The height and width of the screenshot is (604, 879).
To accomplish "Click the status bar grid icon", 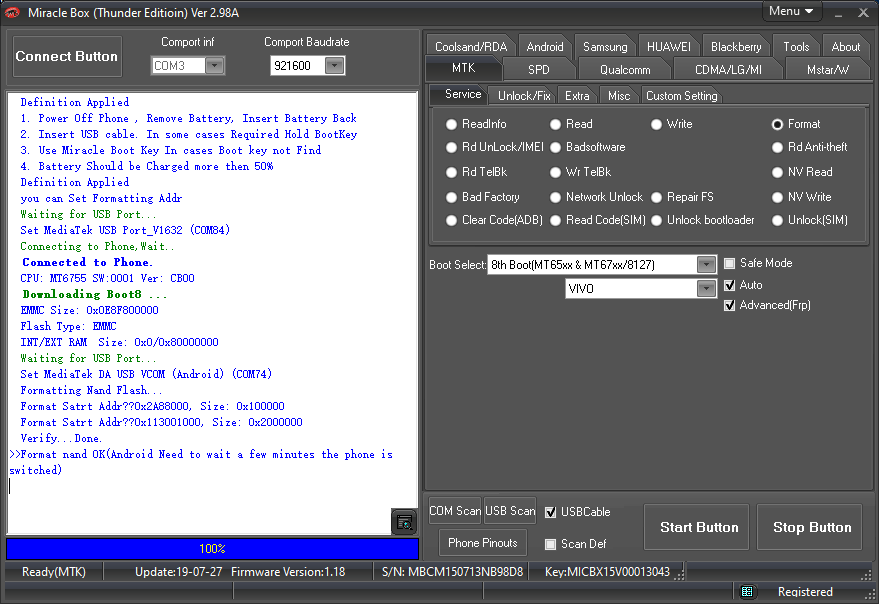I will [747, 592].
